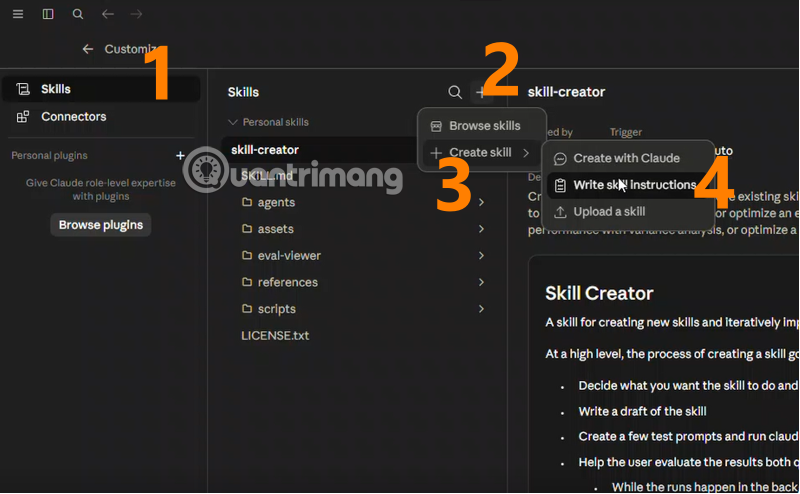This screenshot has width=800, height=494.
Task: Click the Browse skills store icon
Action: click(436, 126)
